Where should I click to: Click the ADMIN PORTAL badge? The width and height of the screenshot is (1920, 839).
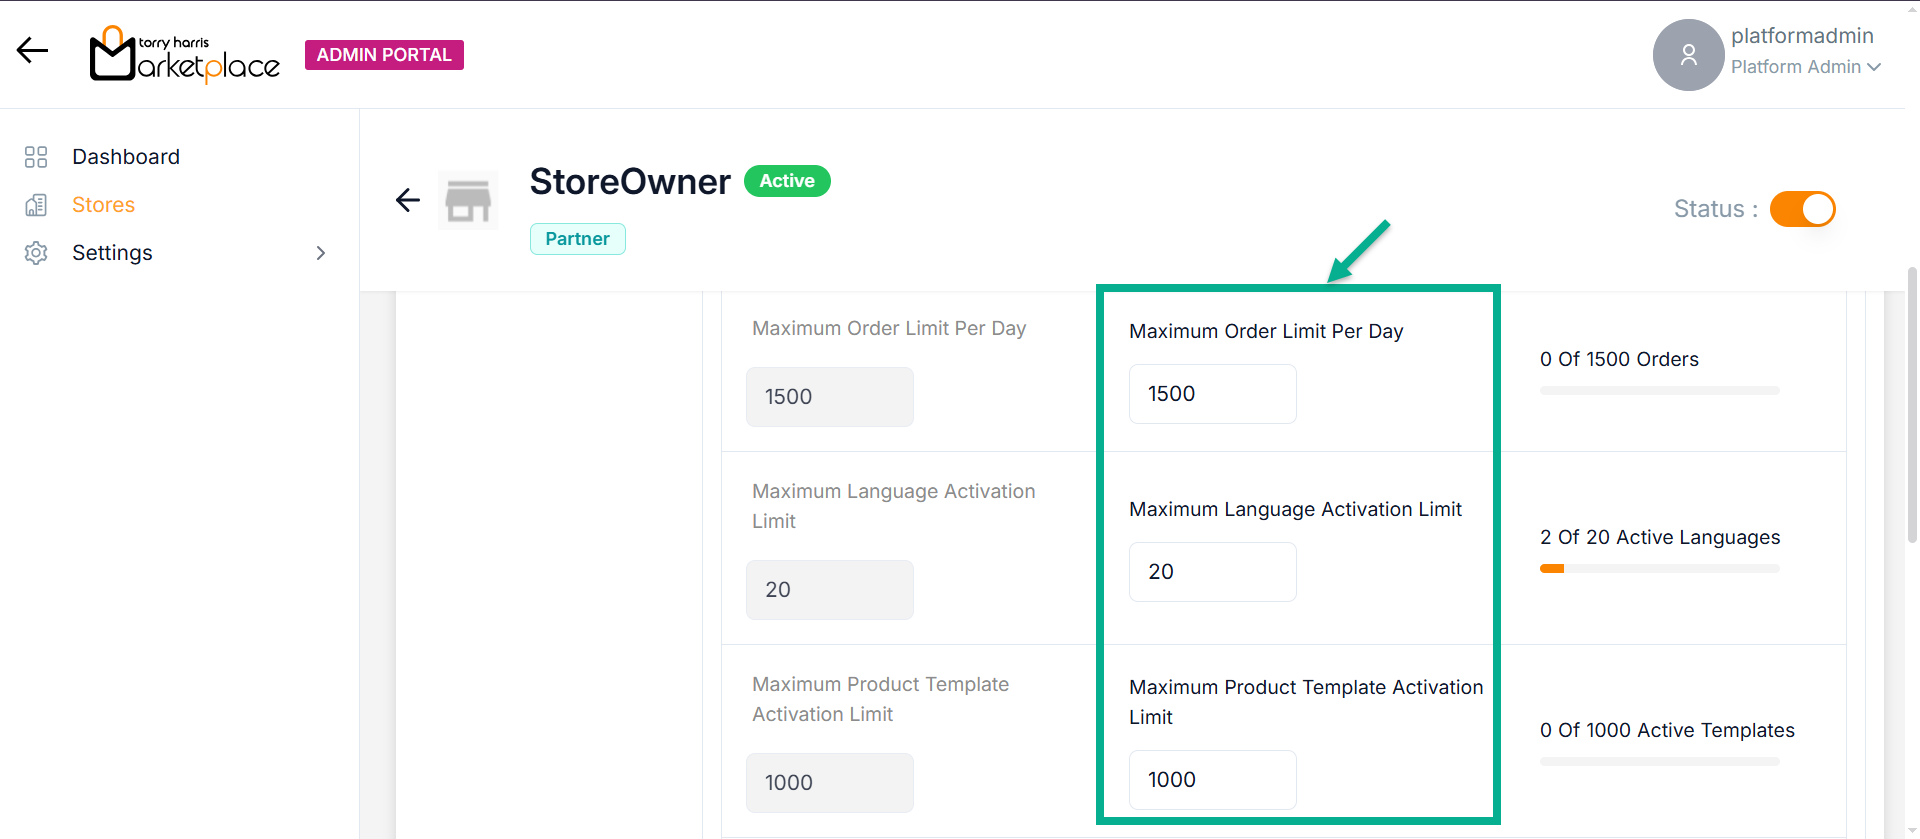384,55
